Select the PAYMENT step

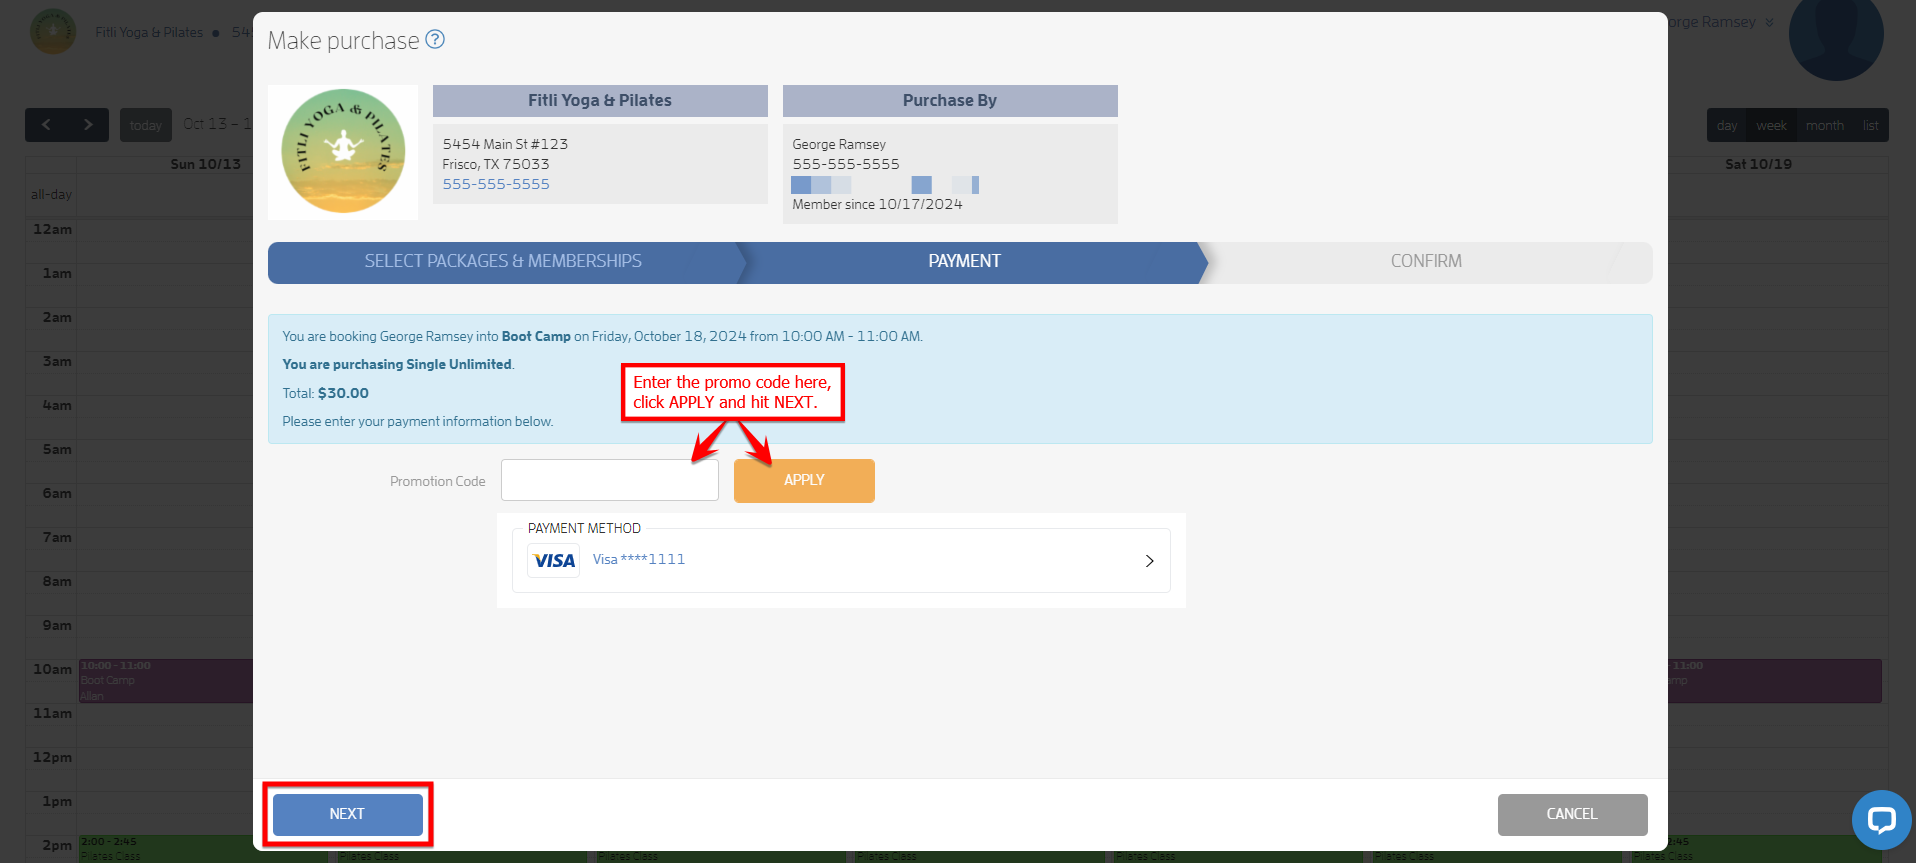click(964, 262)
